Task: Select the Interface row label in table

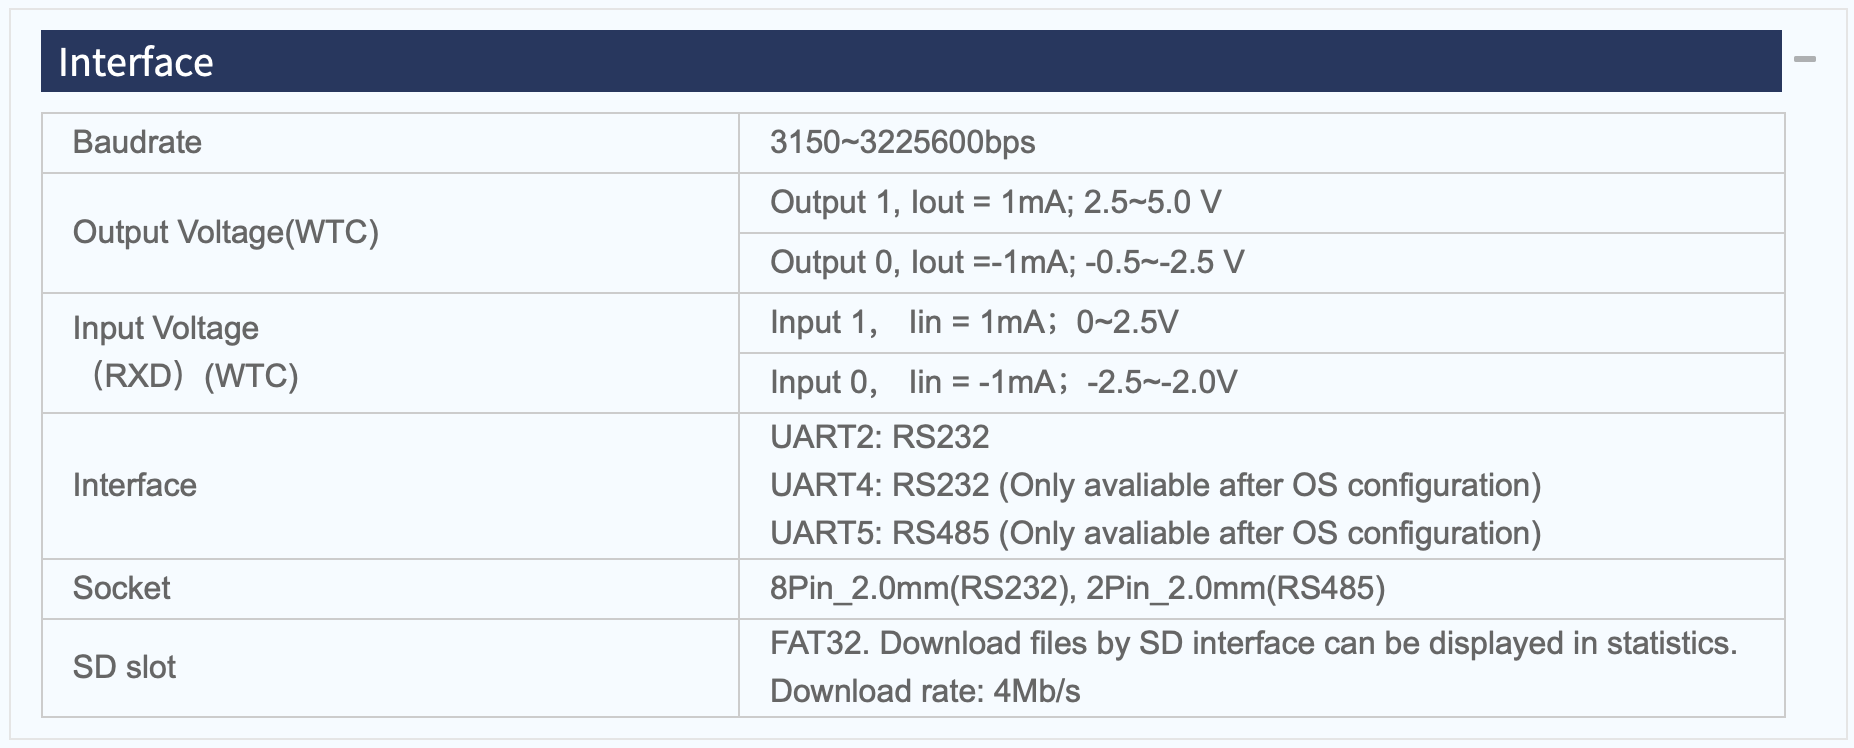Action: coord(134,485)
